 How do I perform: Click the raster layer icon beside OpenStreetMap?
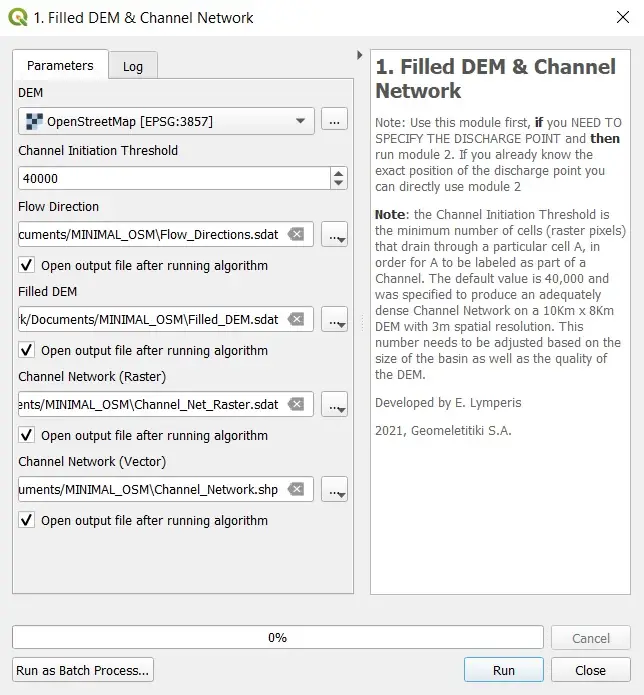(35, 121)
